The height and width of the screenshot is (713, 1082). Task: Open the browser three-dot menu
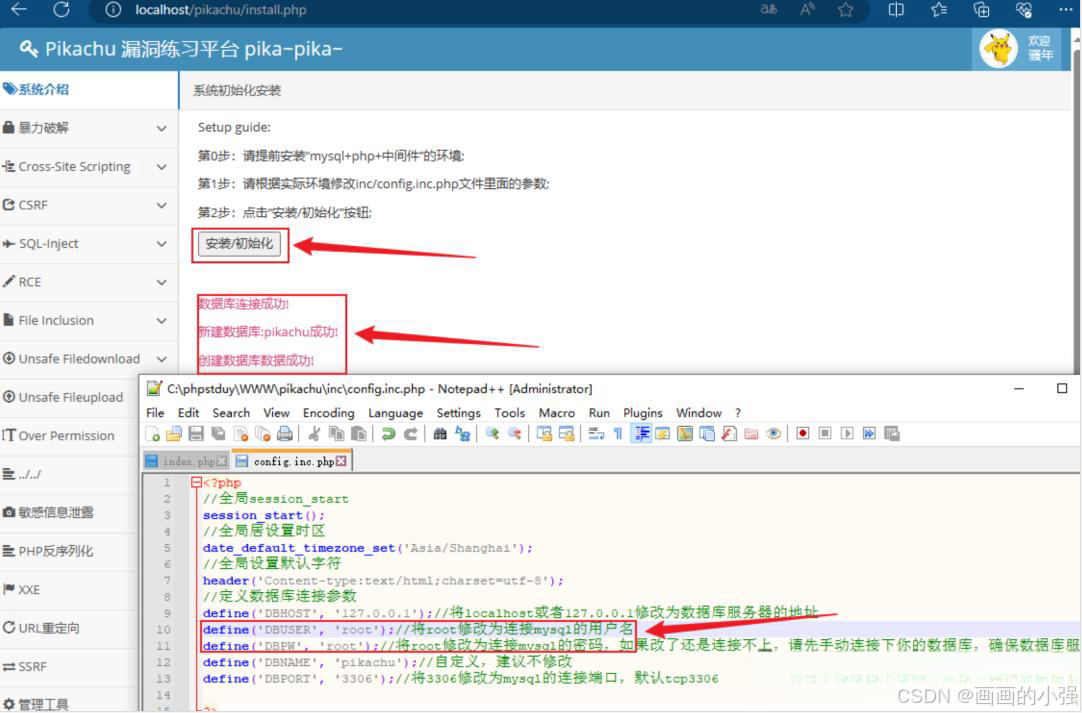coord(1065,10)
